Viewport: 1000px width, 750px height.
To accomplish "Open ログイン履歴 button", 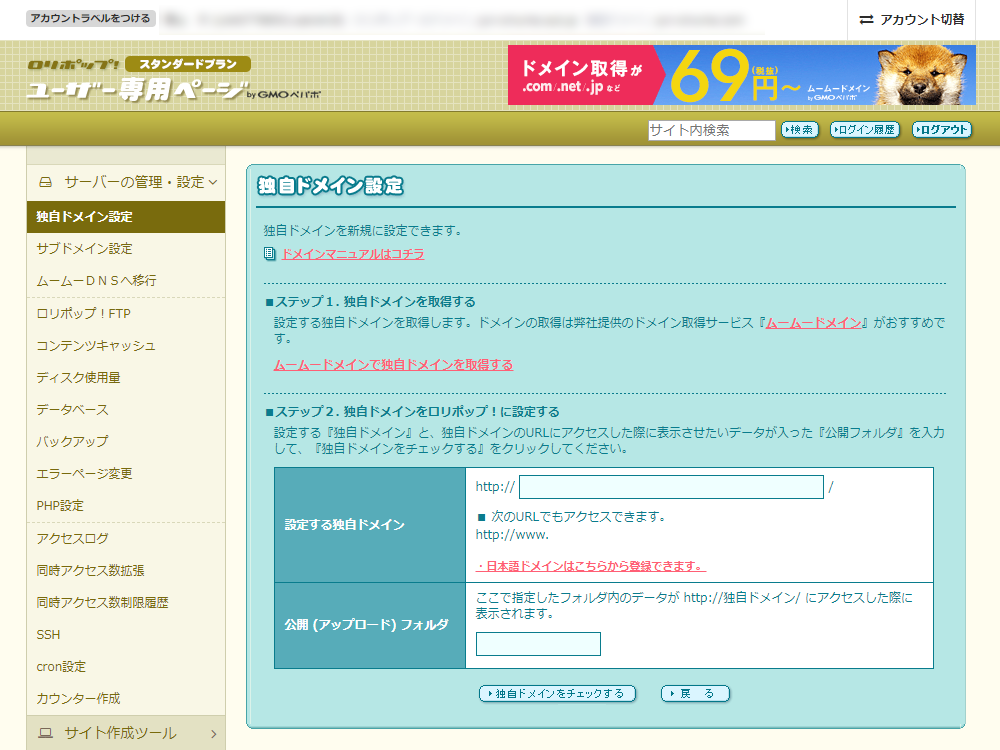I will [865, 130].
